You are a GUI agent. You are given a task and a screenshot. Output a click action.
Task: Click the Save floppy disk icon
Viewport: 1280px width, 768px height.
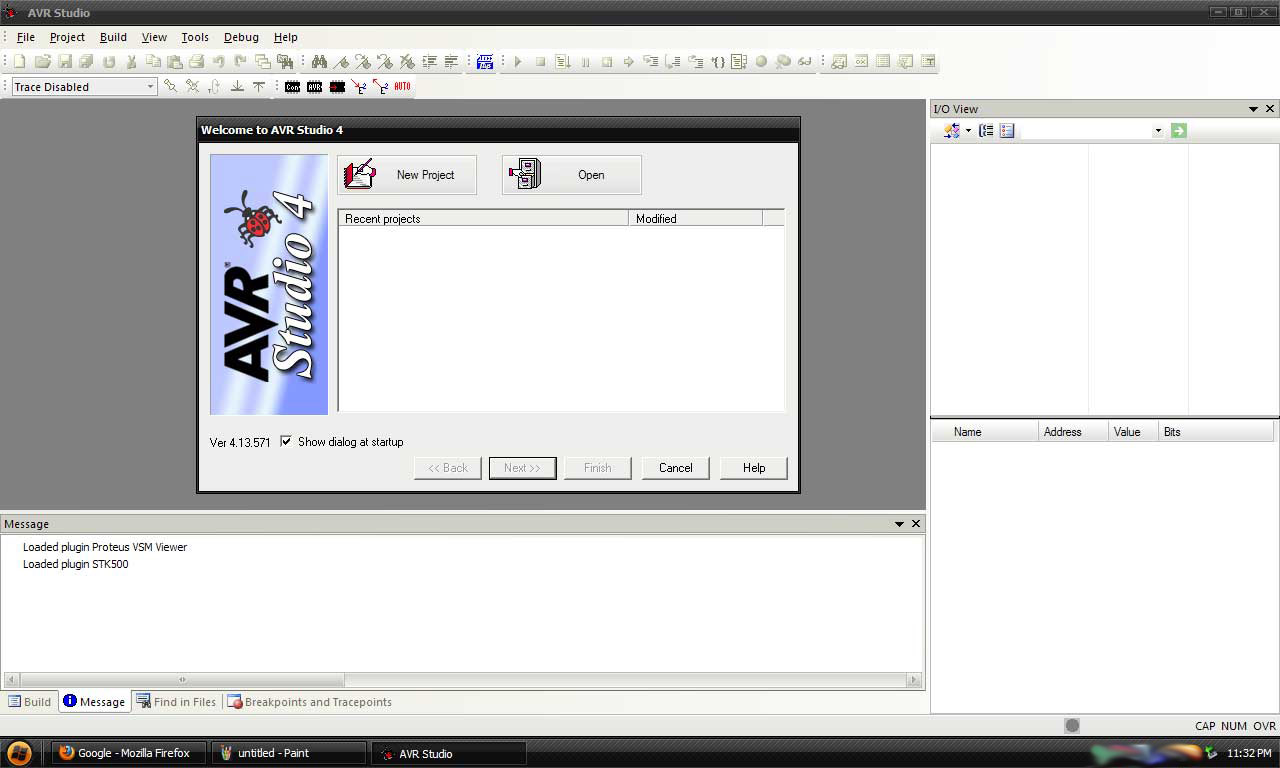click(x=64, y=62)
